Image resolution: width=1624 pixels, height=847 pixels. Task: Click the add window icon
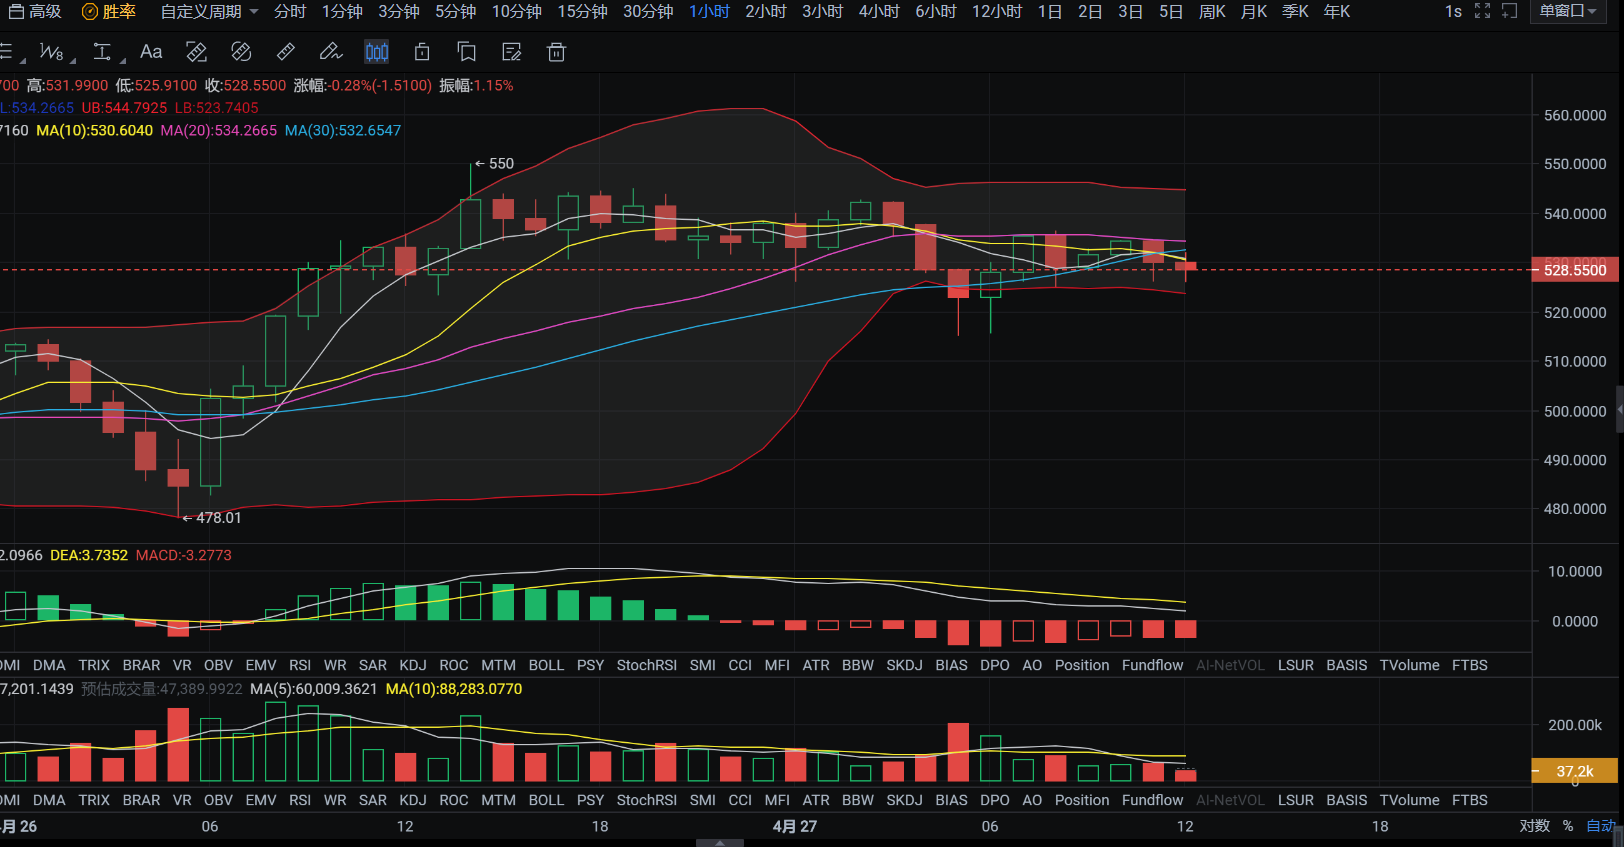[x=1510, y=11]
